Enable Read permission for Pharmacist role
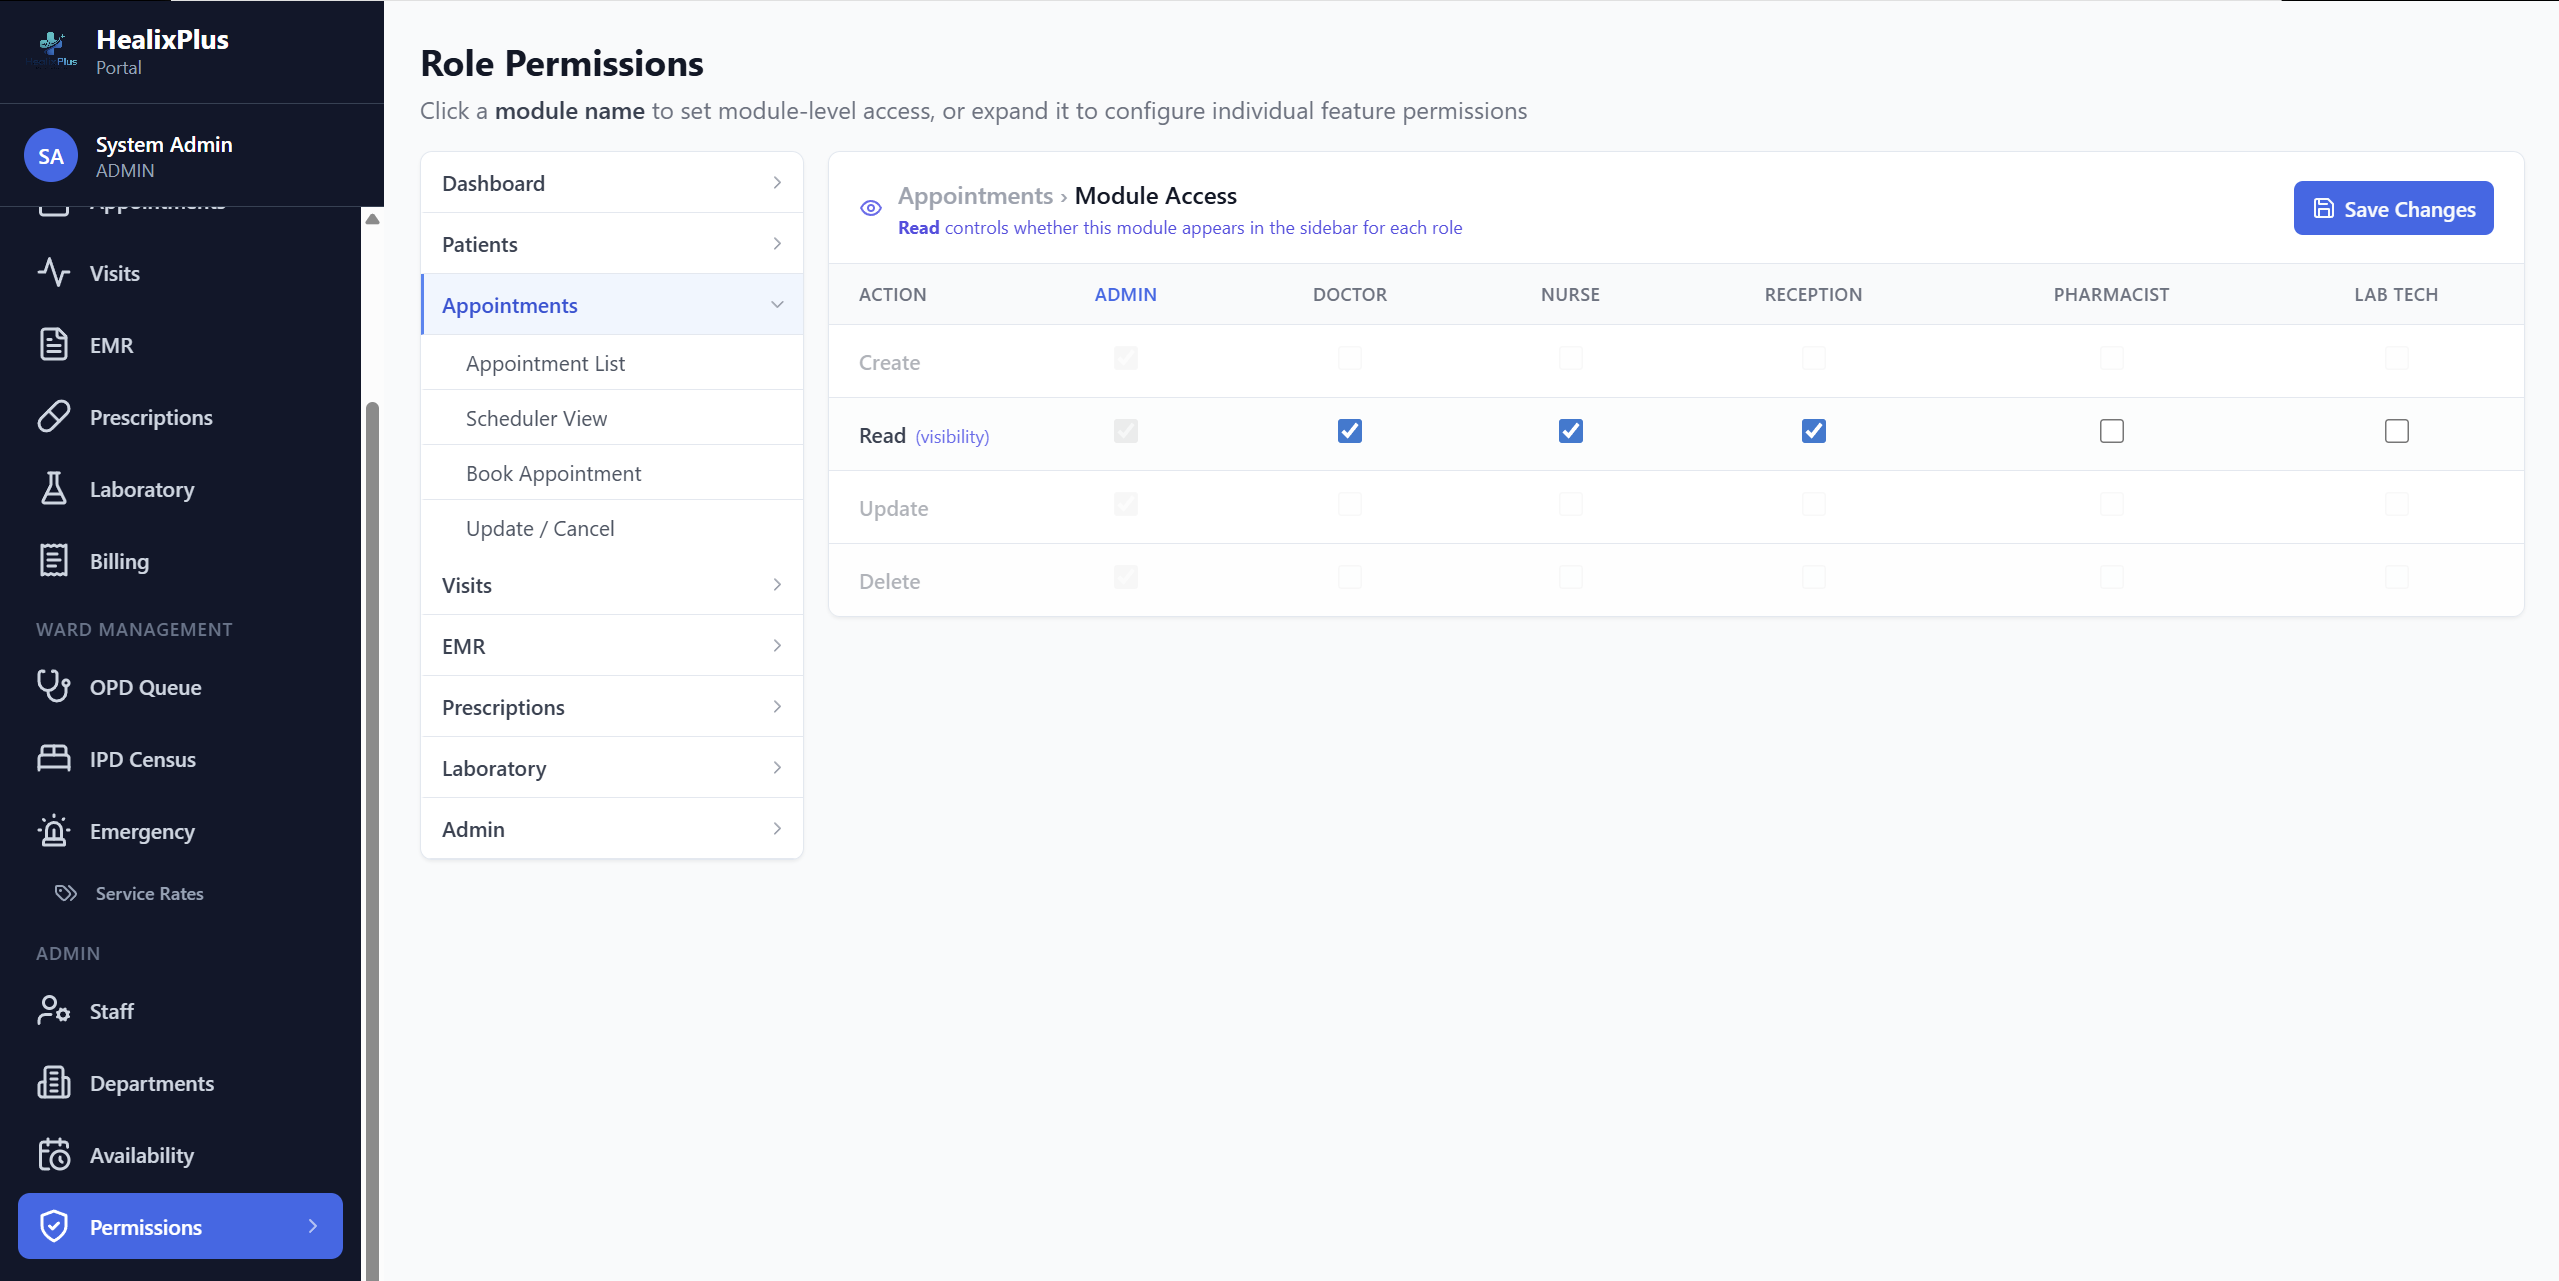 (2111, 430)
